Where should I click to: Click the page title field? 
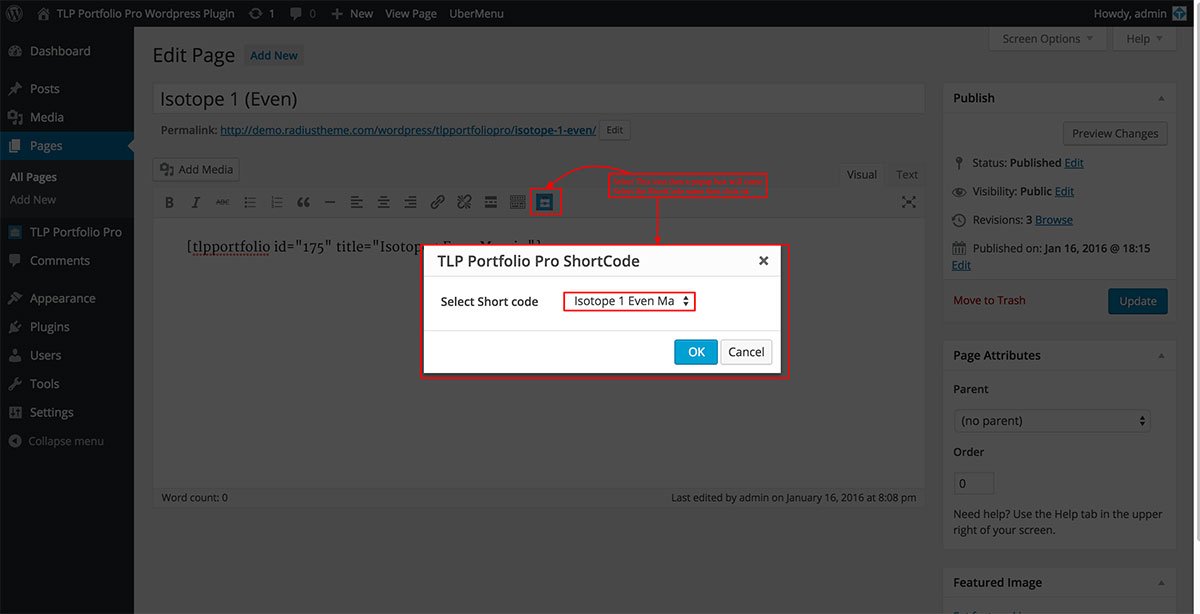pos(539,99)
